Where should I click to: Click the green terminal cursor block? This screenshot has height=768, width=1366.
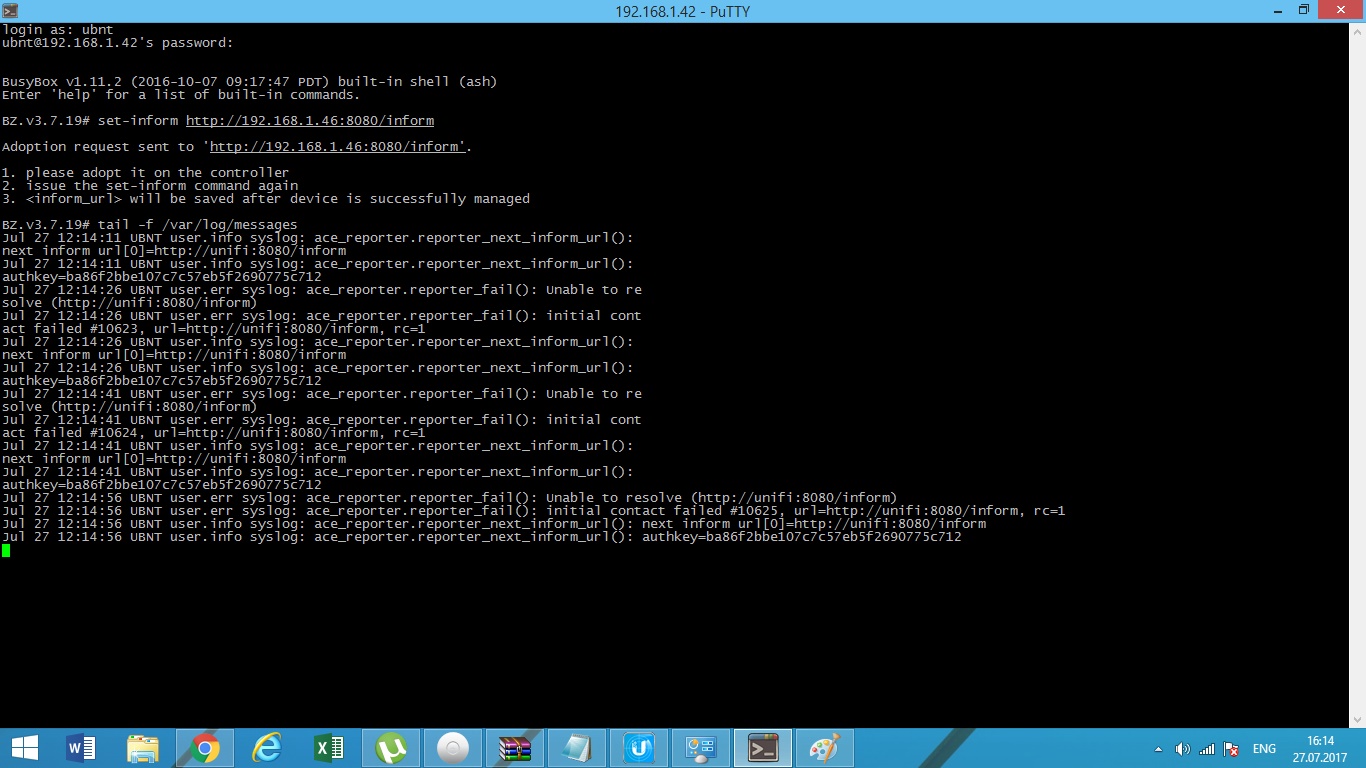(6, 550)
